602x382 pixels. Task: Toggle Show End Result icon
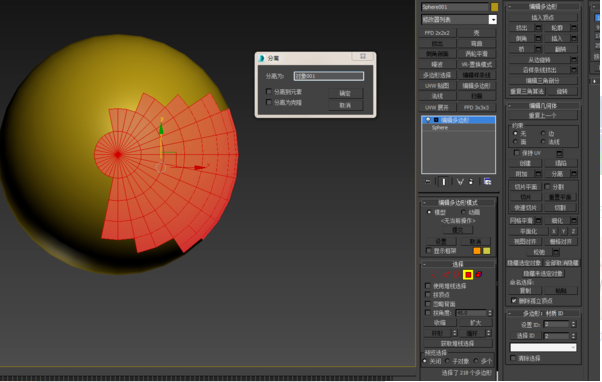444,182
